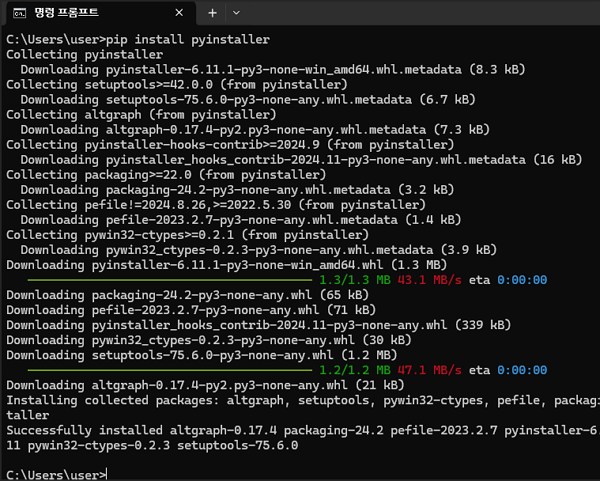Click the '47.1 MB/s' speed text

429,370
